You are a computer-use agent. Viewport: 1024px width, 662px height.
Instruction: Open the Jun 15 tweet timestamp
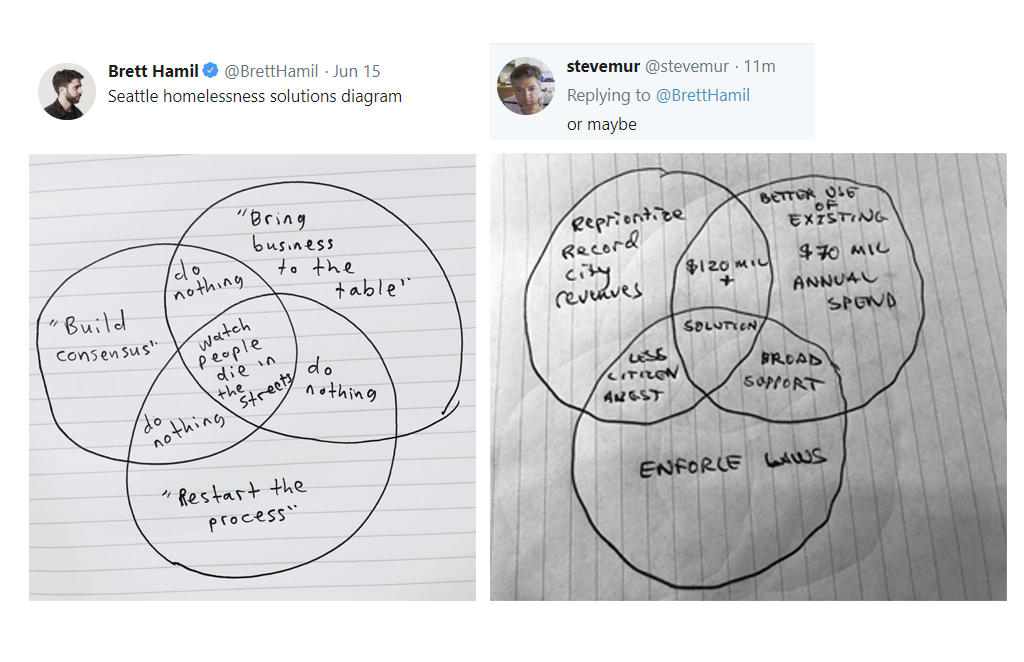357,71
